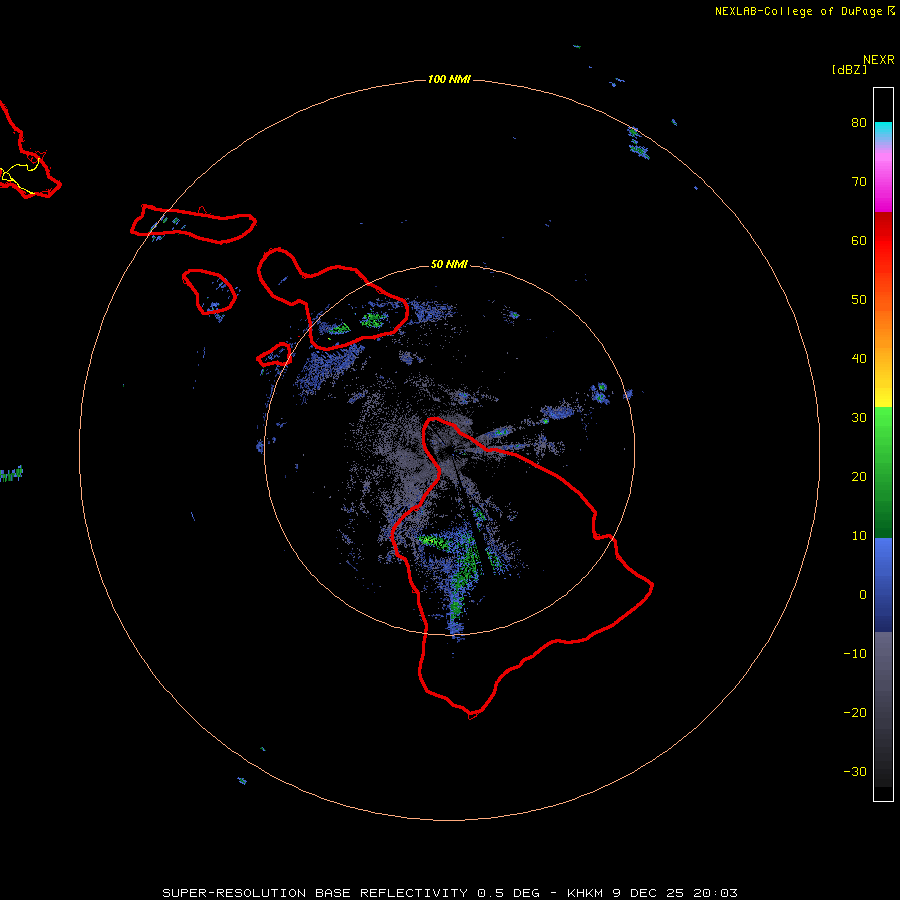Click the -30 value on the dBZ scale
The image size is (900, 900).
(x=855, y=771)
